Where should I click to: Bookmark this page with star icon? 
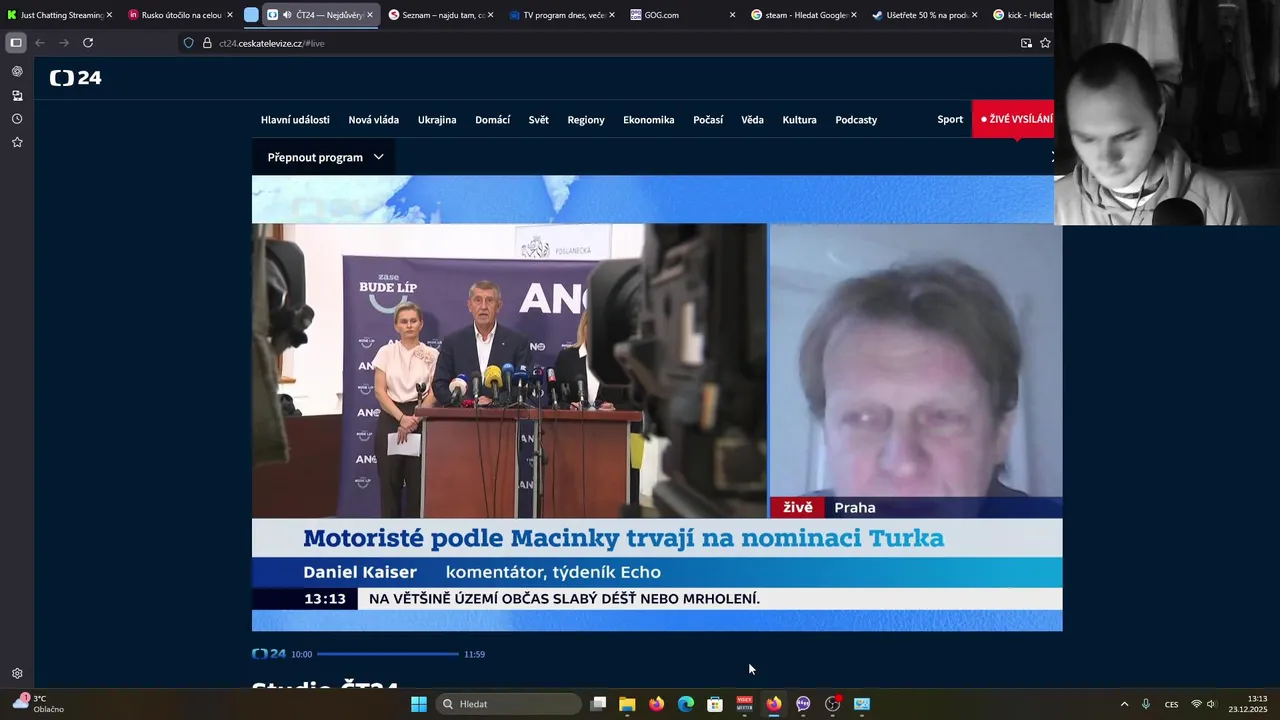(x=1045, y=43)
